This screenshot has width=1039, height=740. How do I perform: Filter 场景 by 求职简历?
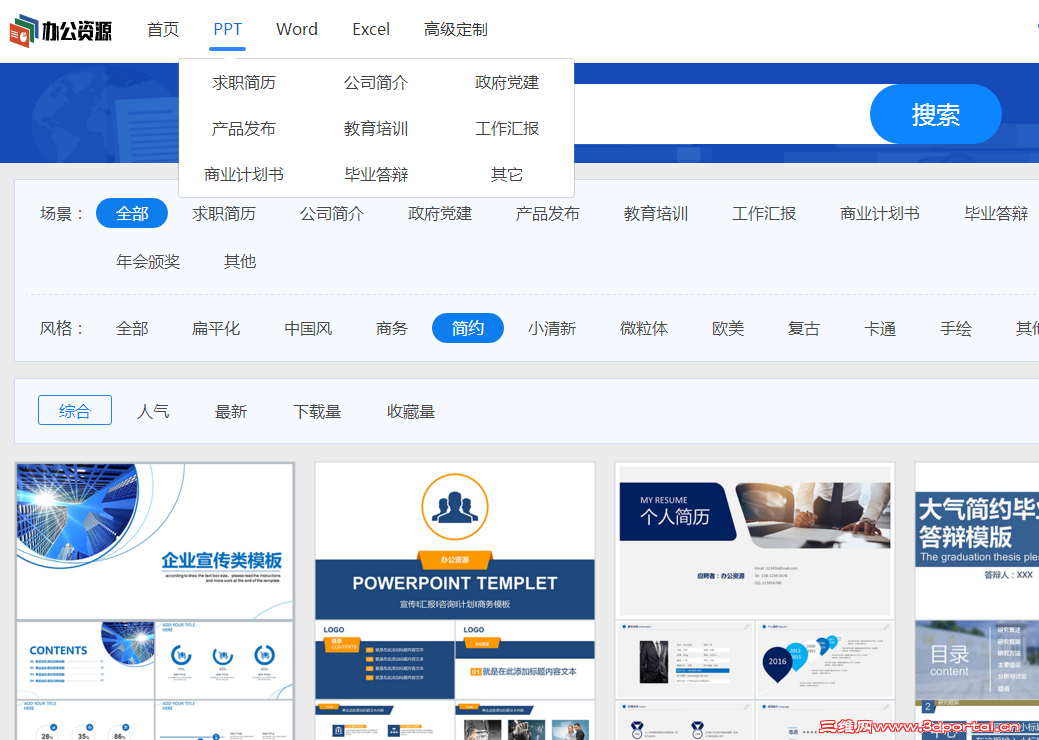(224, 213)
